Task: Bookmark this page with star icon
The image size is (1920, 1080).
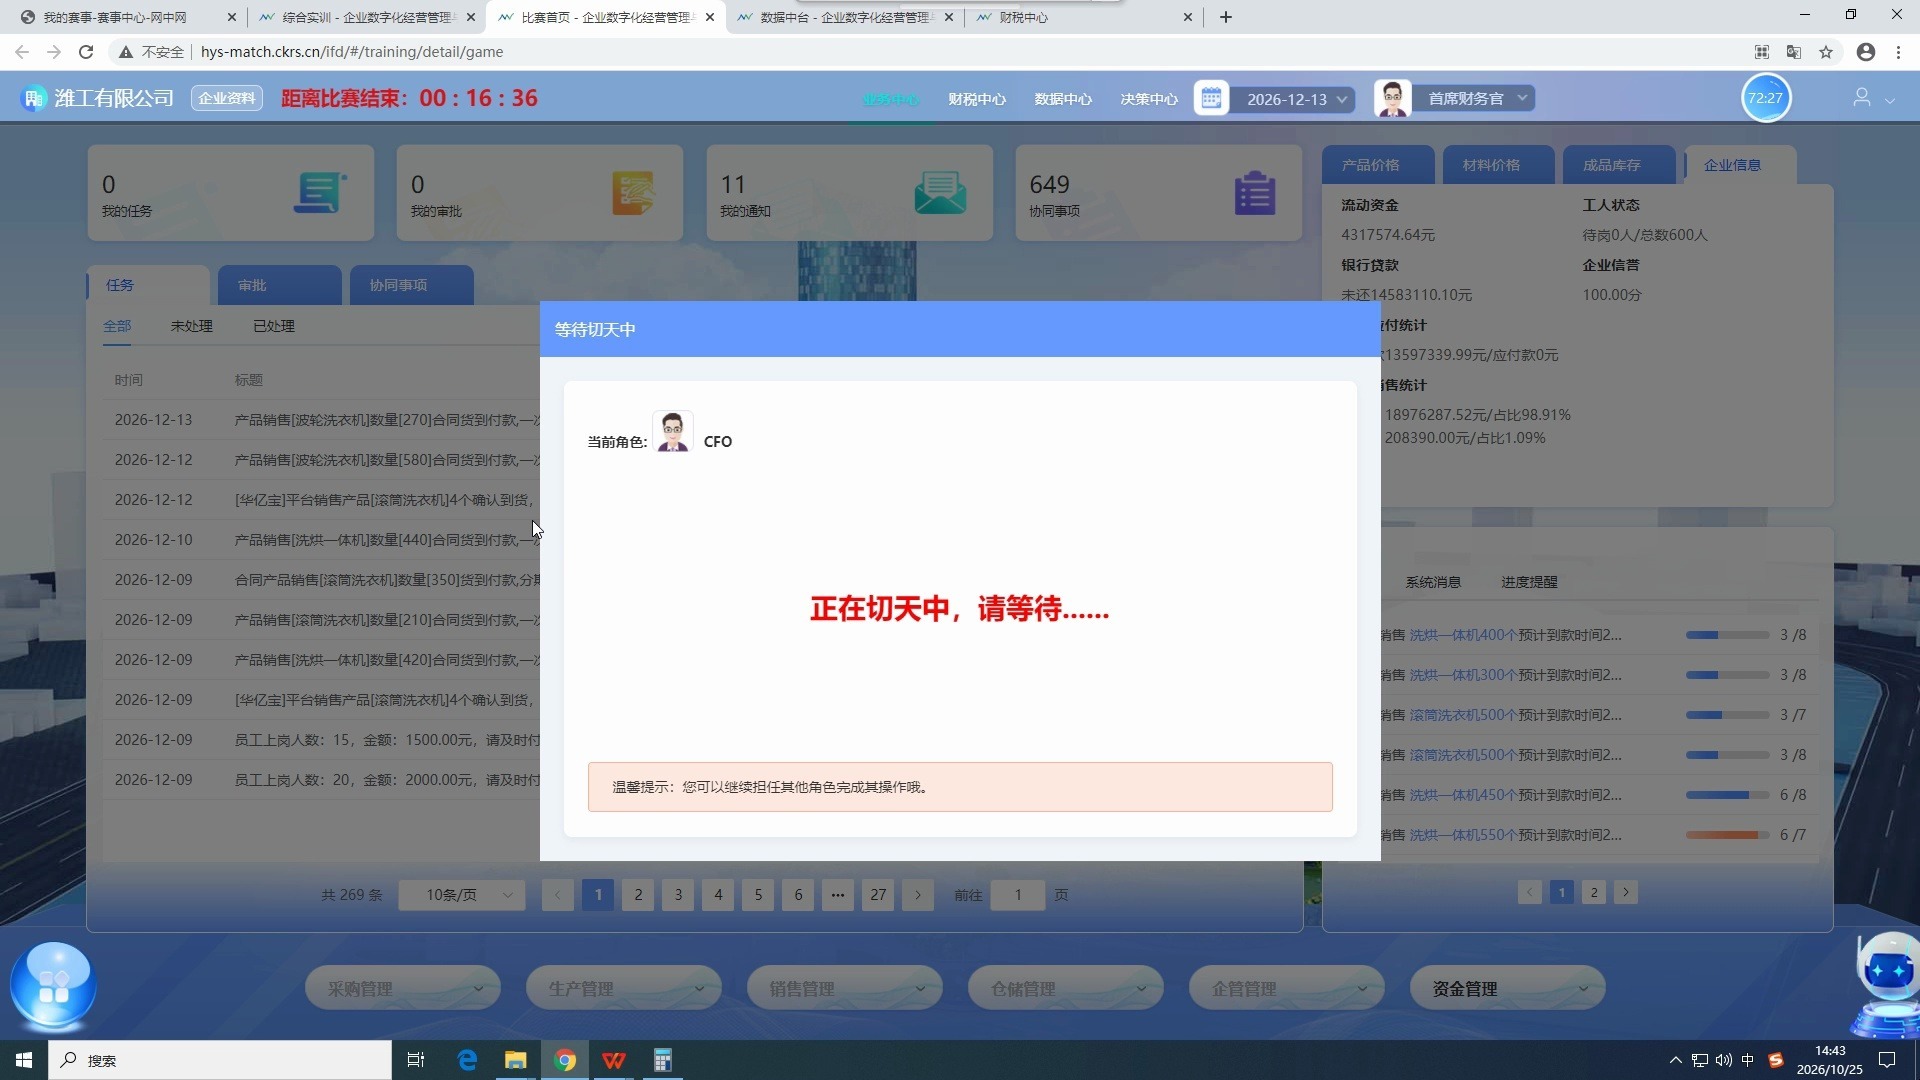Action: point(1826,52)
